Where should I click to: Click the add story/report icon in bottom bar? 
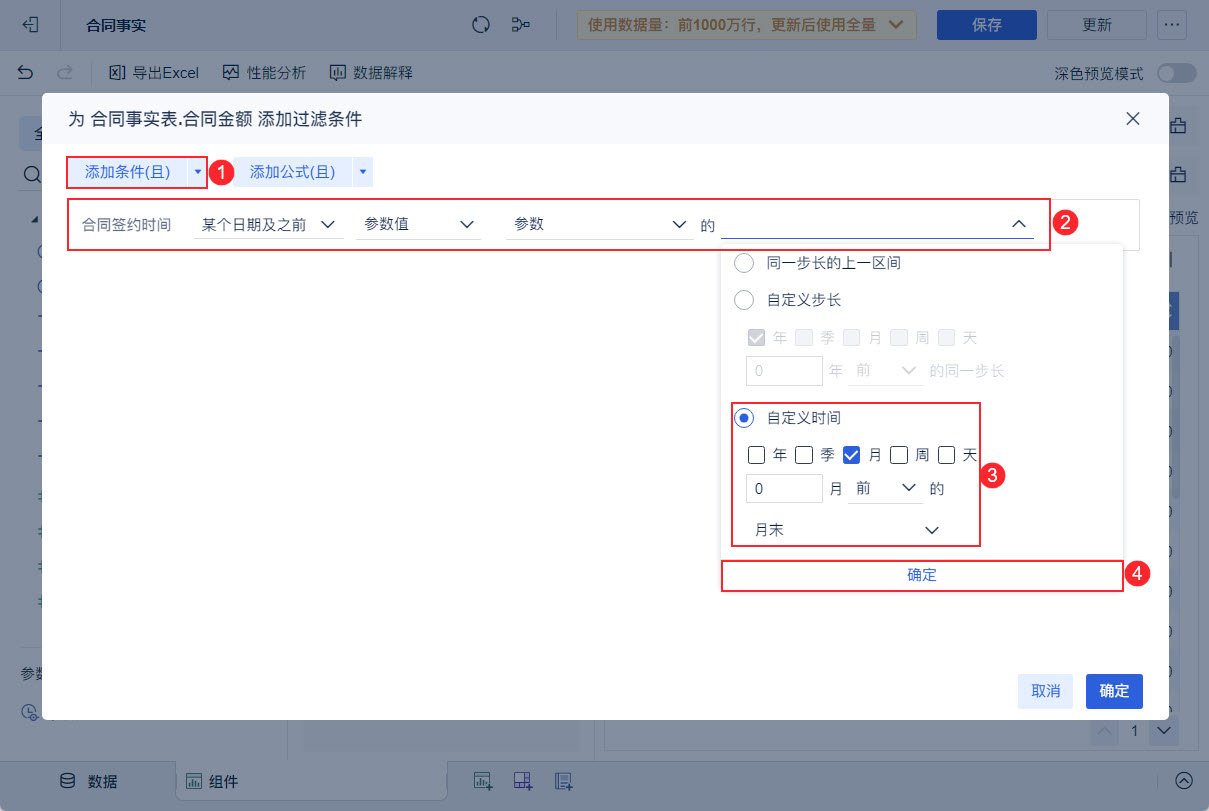[x=563, y=781]
